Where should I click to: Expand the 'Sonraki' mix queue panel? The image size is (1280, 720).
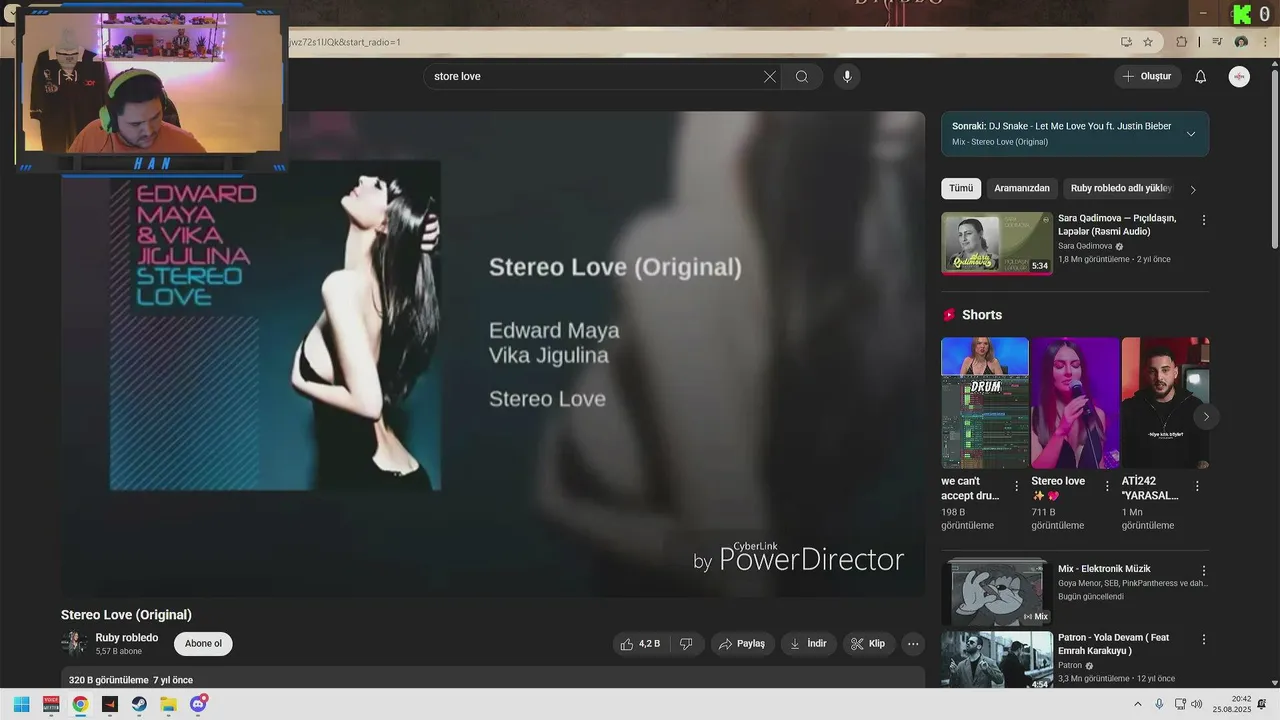pos(1191,134)
